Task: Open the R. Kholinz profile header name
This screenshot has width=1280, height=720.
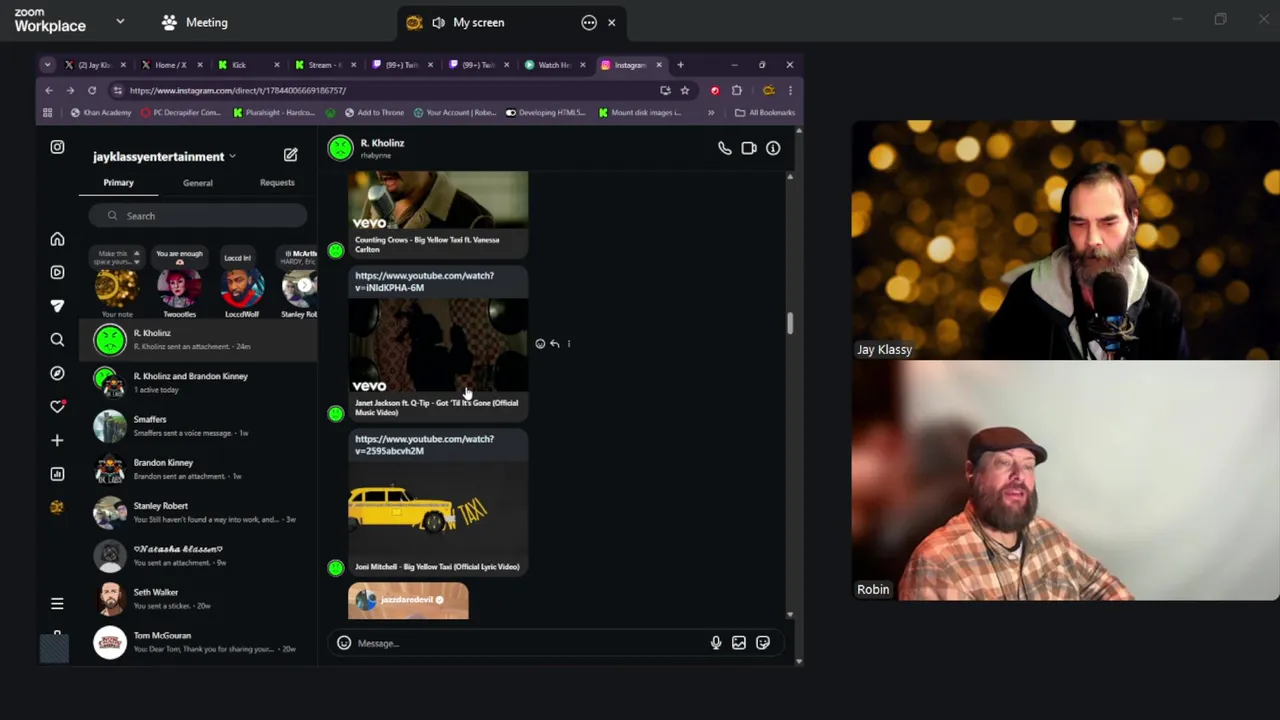Action: pyautogui.click(x=382, y=143)
